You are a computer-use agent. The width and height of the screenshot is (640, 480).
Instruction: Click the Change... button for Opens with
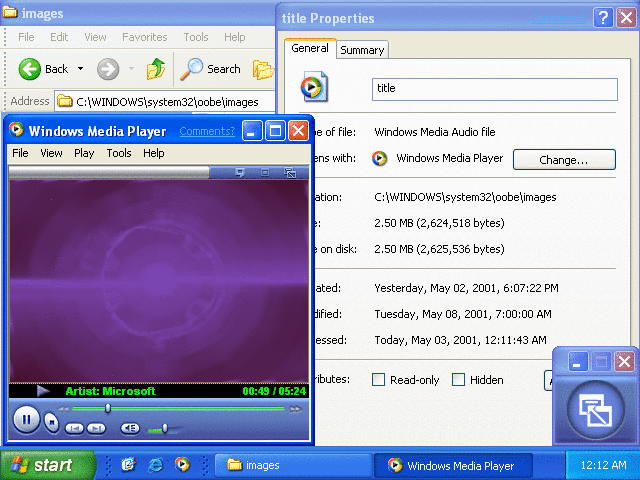564,160
